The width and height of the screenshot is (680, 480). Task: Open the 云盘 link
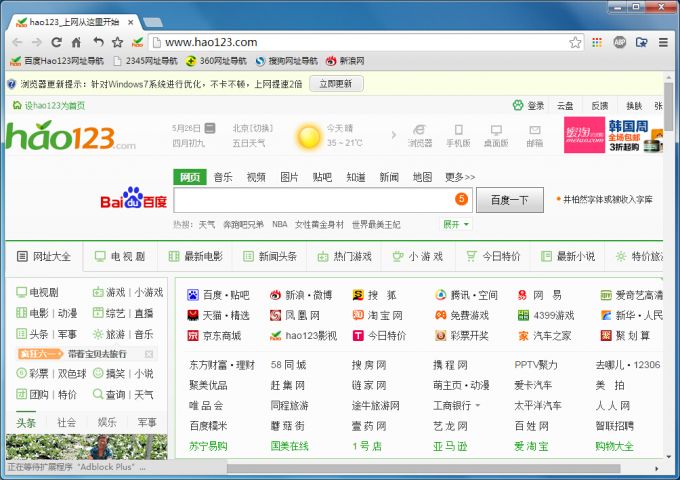(x=565, y=105)
